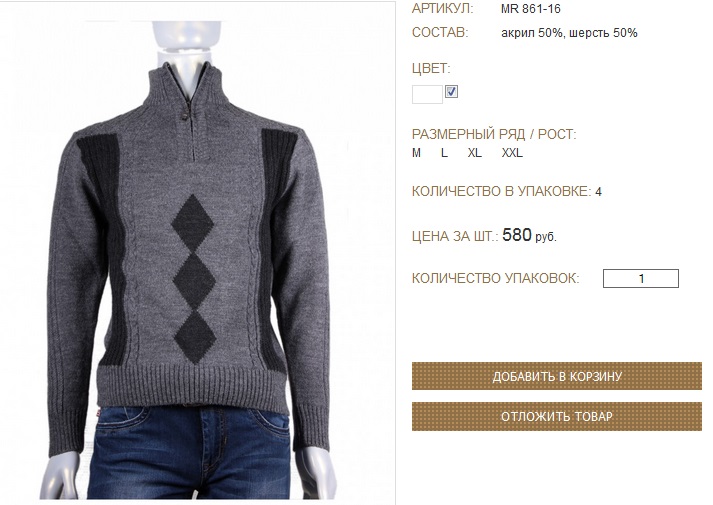Image resolution: width=713 pixels, height=505 pixels.
Task: Select the white color swatch
Action: [x=427, y=95]
